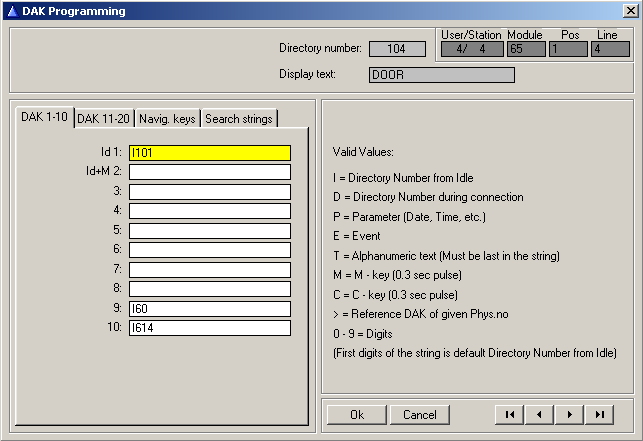Click the next record arrow button
The height and width of the screenshot is (441, 643).
pos(570,414)
